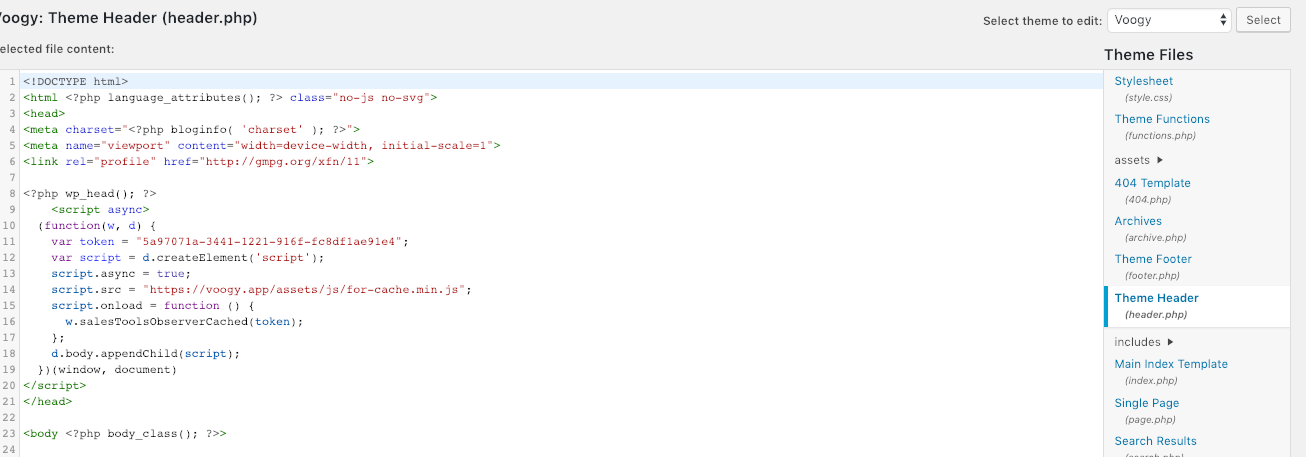Click the DOCTYPE html line in editor

coord(76,81)
